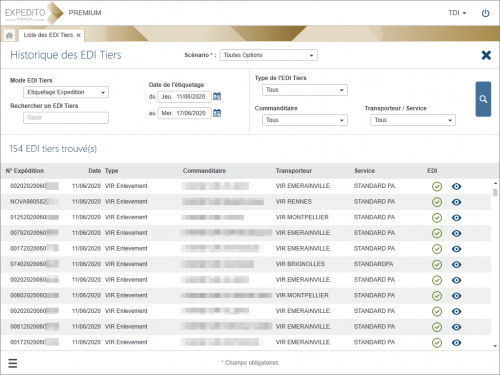View EDI via eye icon on VIR RENNES row
The height and width of the screenshot is (375, 500).
[x=456, y=202]
